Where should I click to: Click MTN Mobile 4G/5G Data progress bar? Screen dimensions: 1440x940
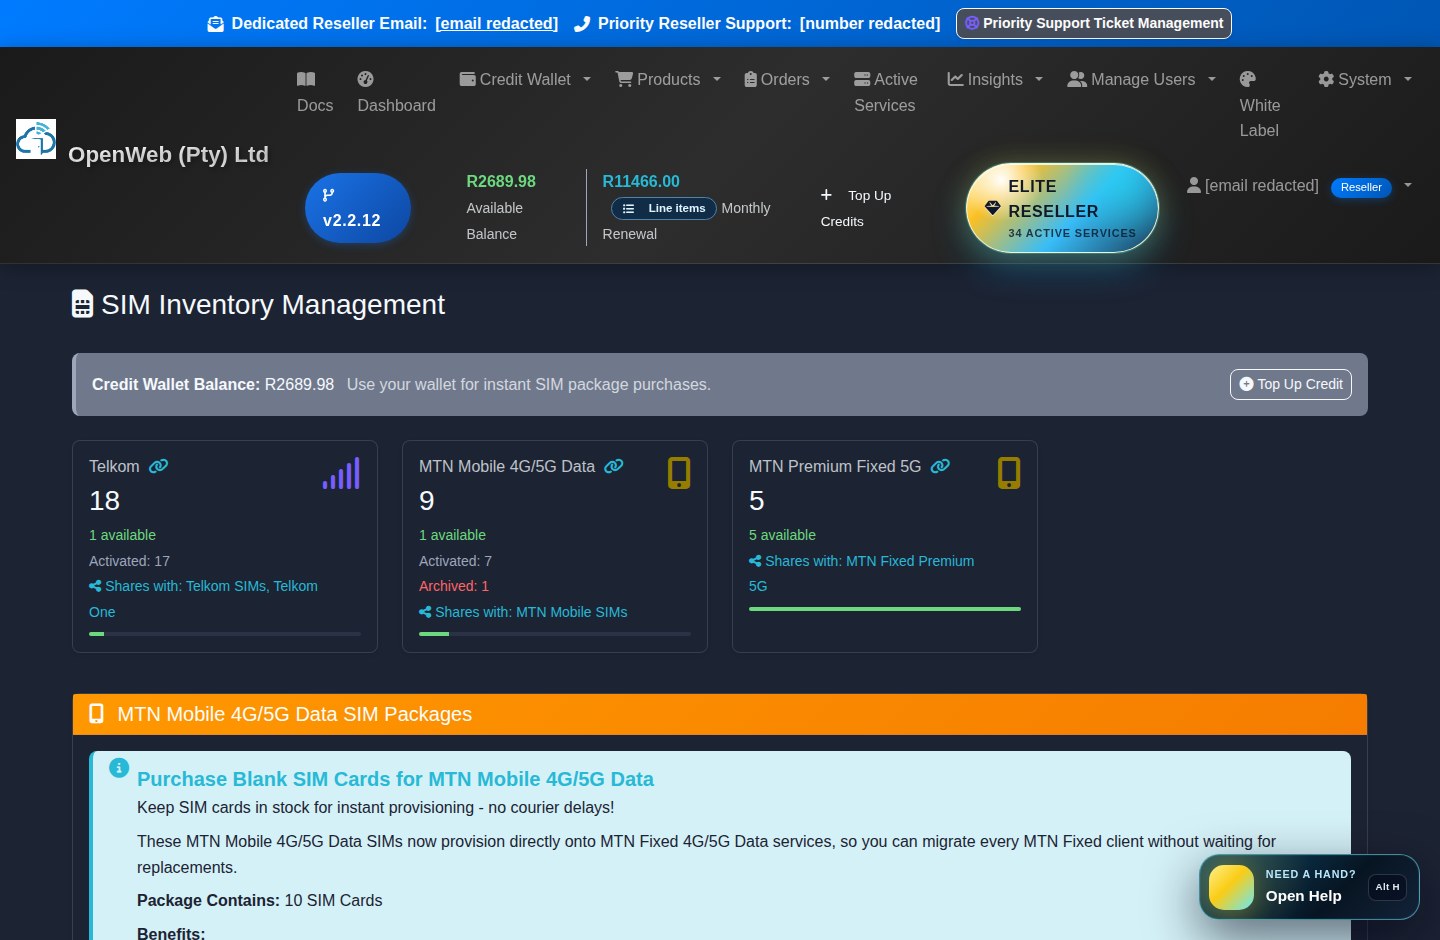pyautogui.click(x=555, y=634)
